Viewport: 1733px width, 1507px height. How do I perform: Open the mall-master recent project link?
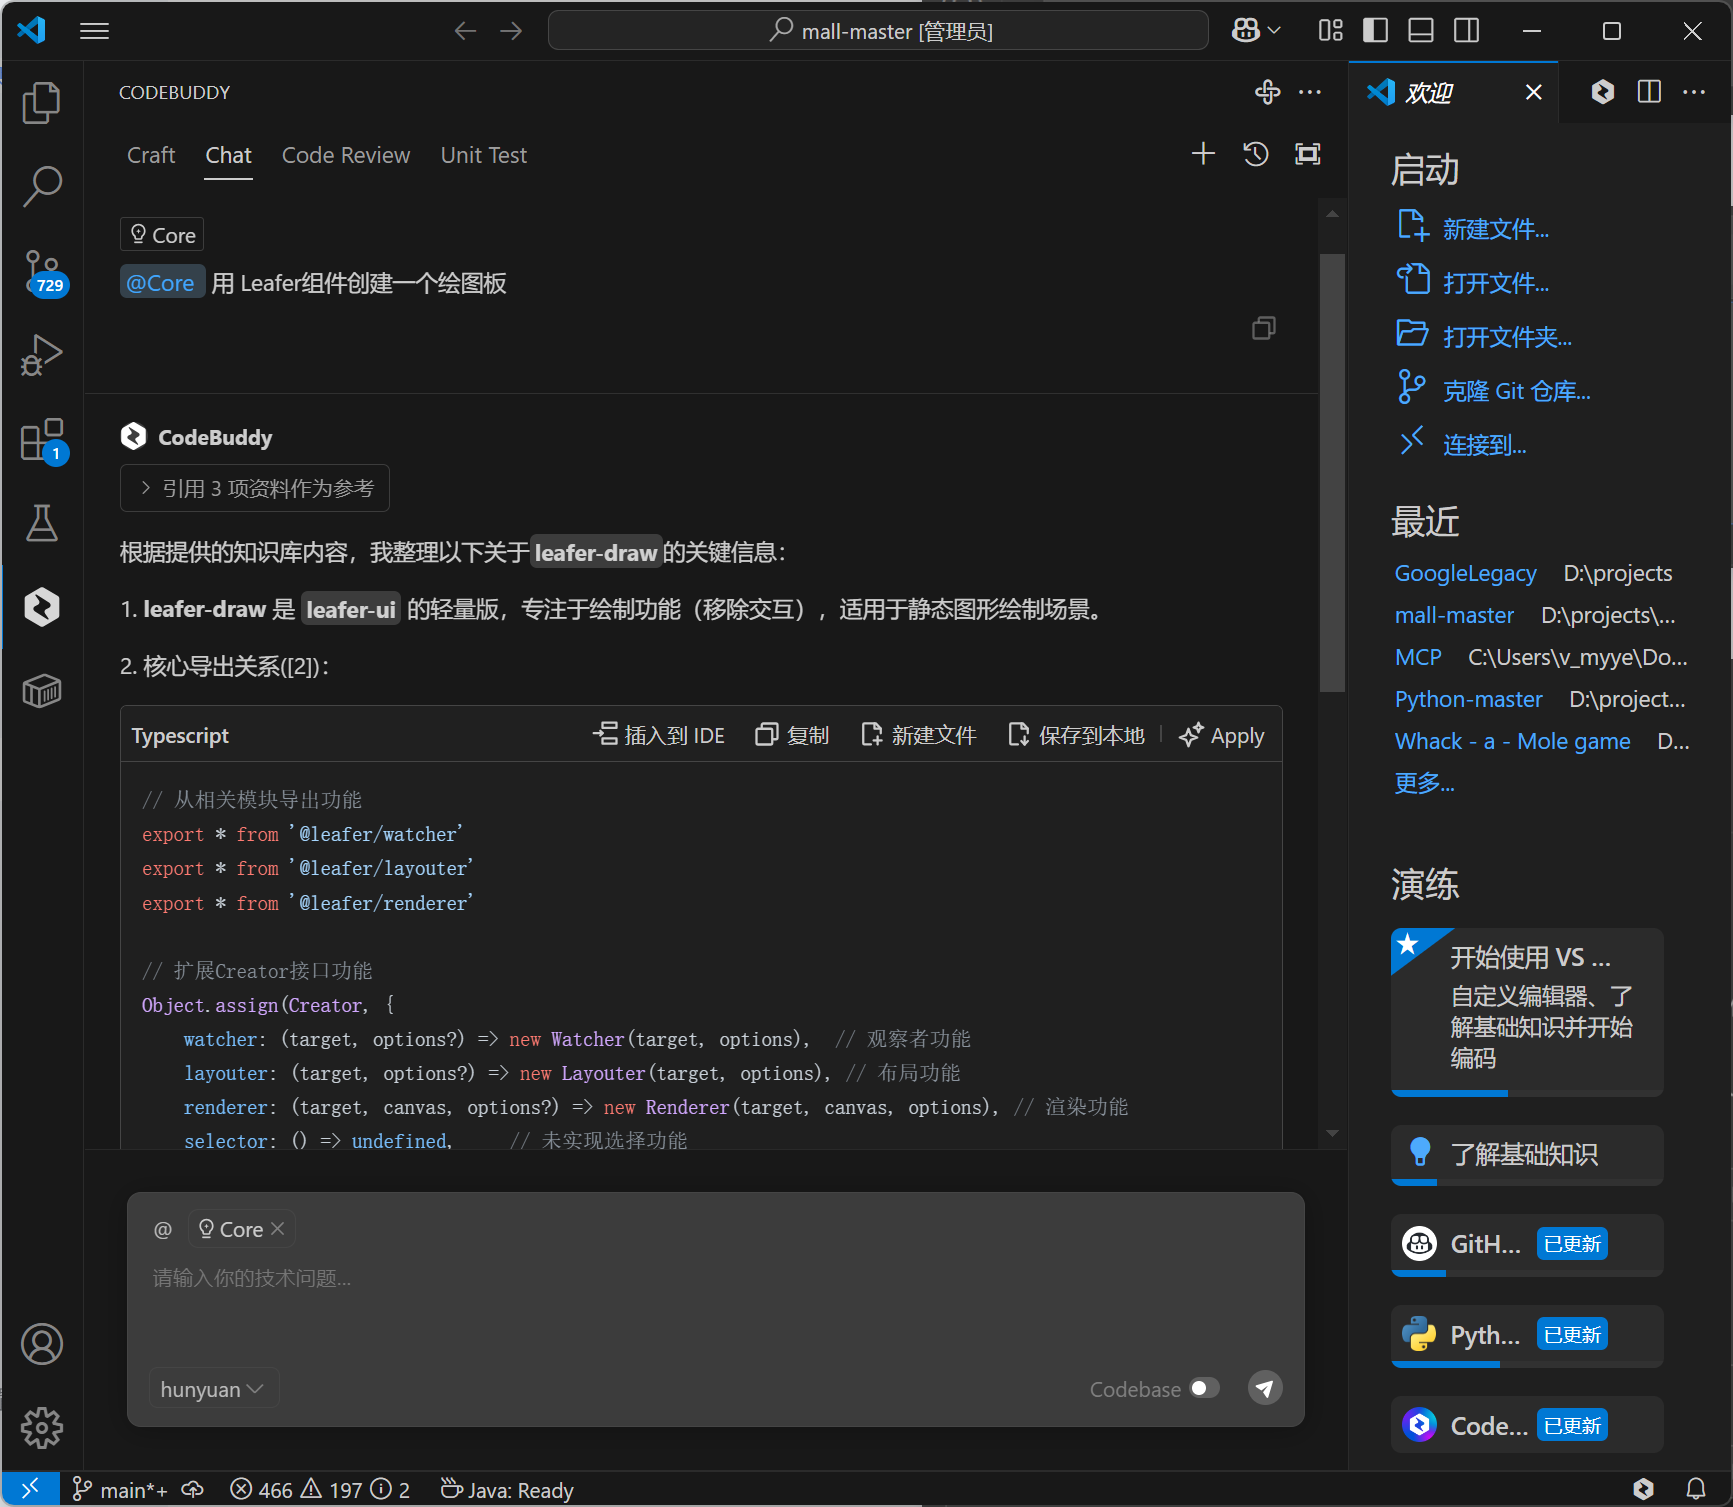pos(1454,615)
